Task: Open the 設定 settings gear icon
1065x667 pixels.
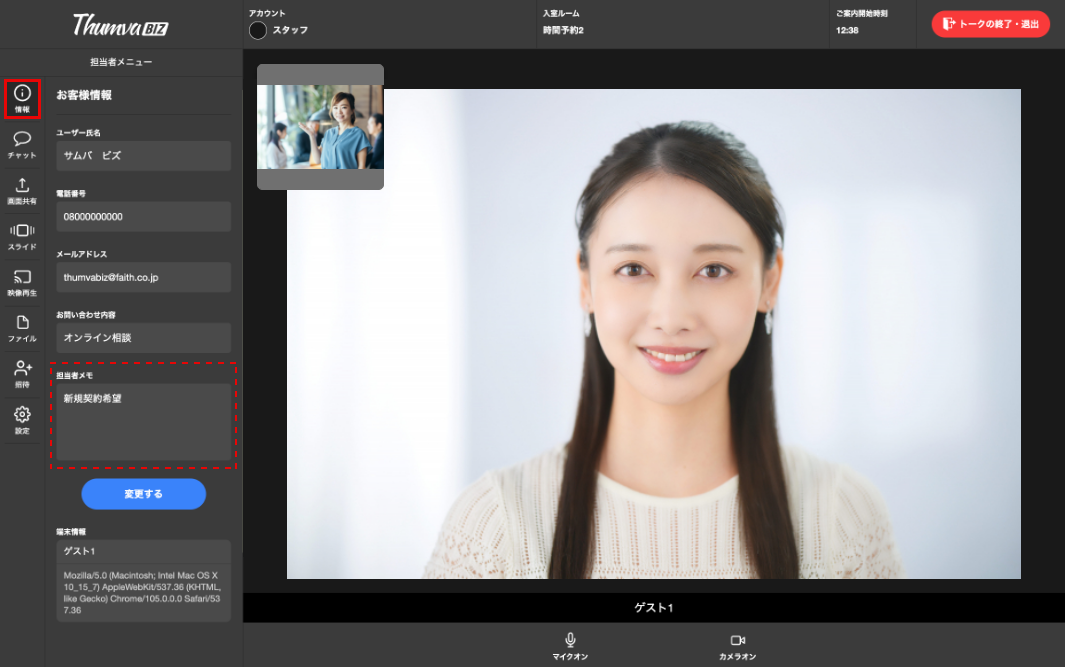Action: pyautogui.click(x=22, y=420)
